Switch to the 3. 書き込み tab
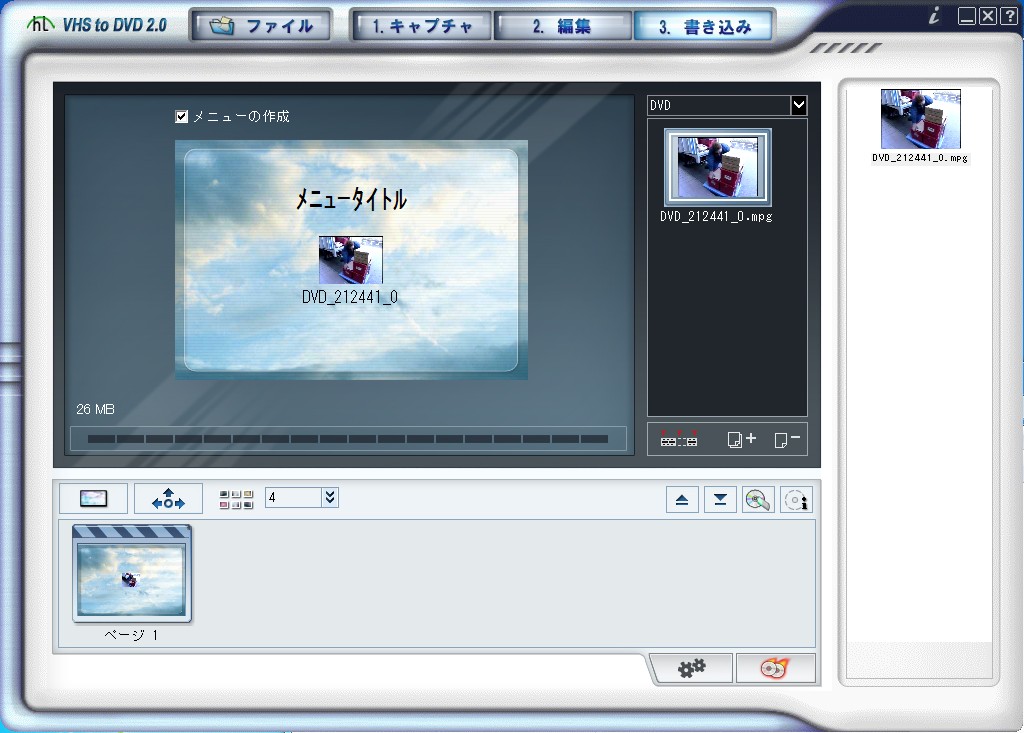Screen dimensions: 1024x733 click(x=703, y=26)
